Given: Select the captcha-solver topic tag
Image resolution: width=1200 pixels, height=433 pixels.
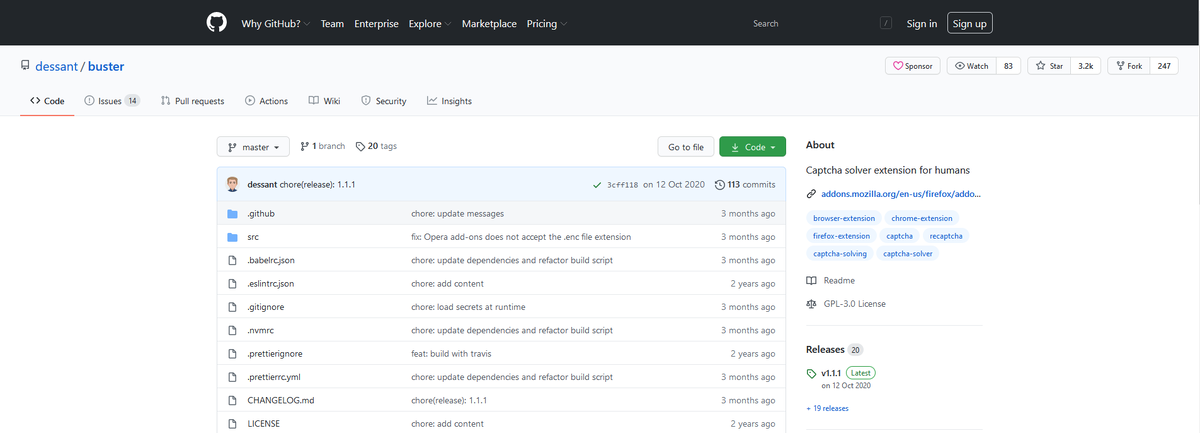Looking at the screenshot, I should 907,254.
